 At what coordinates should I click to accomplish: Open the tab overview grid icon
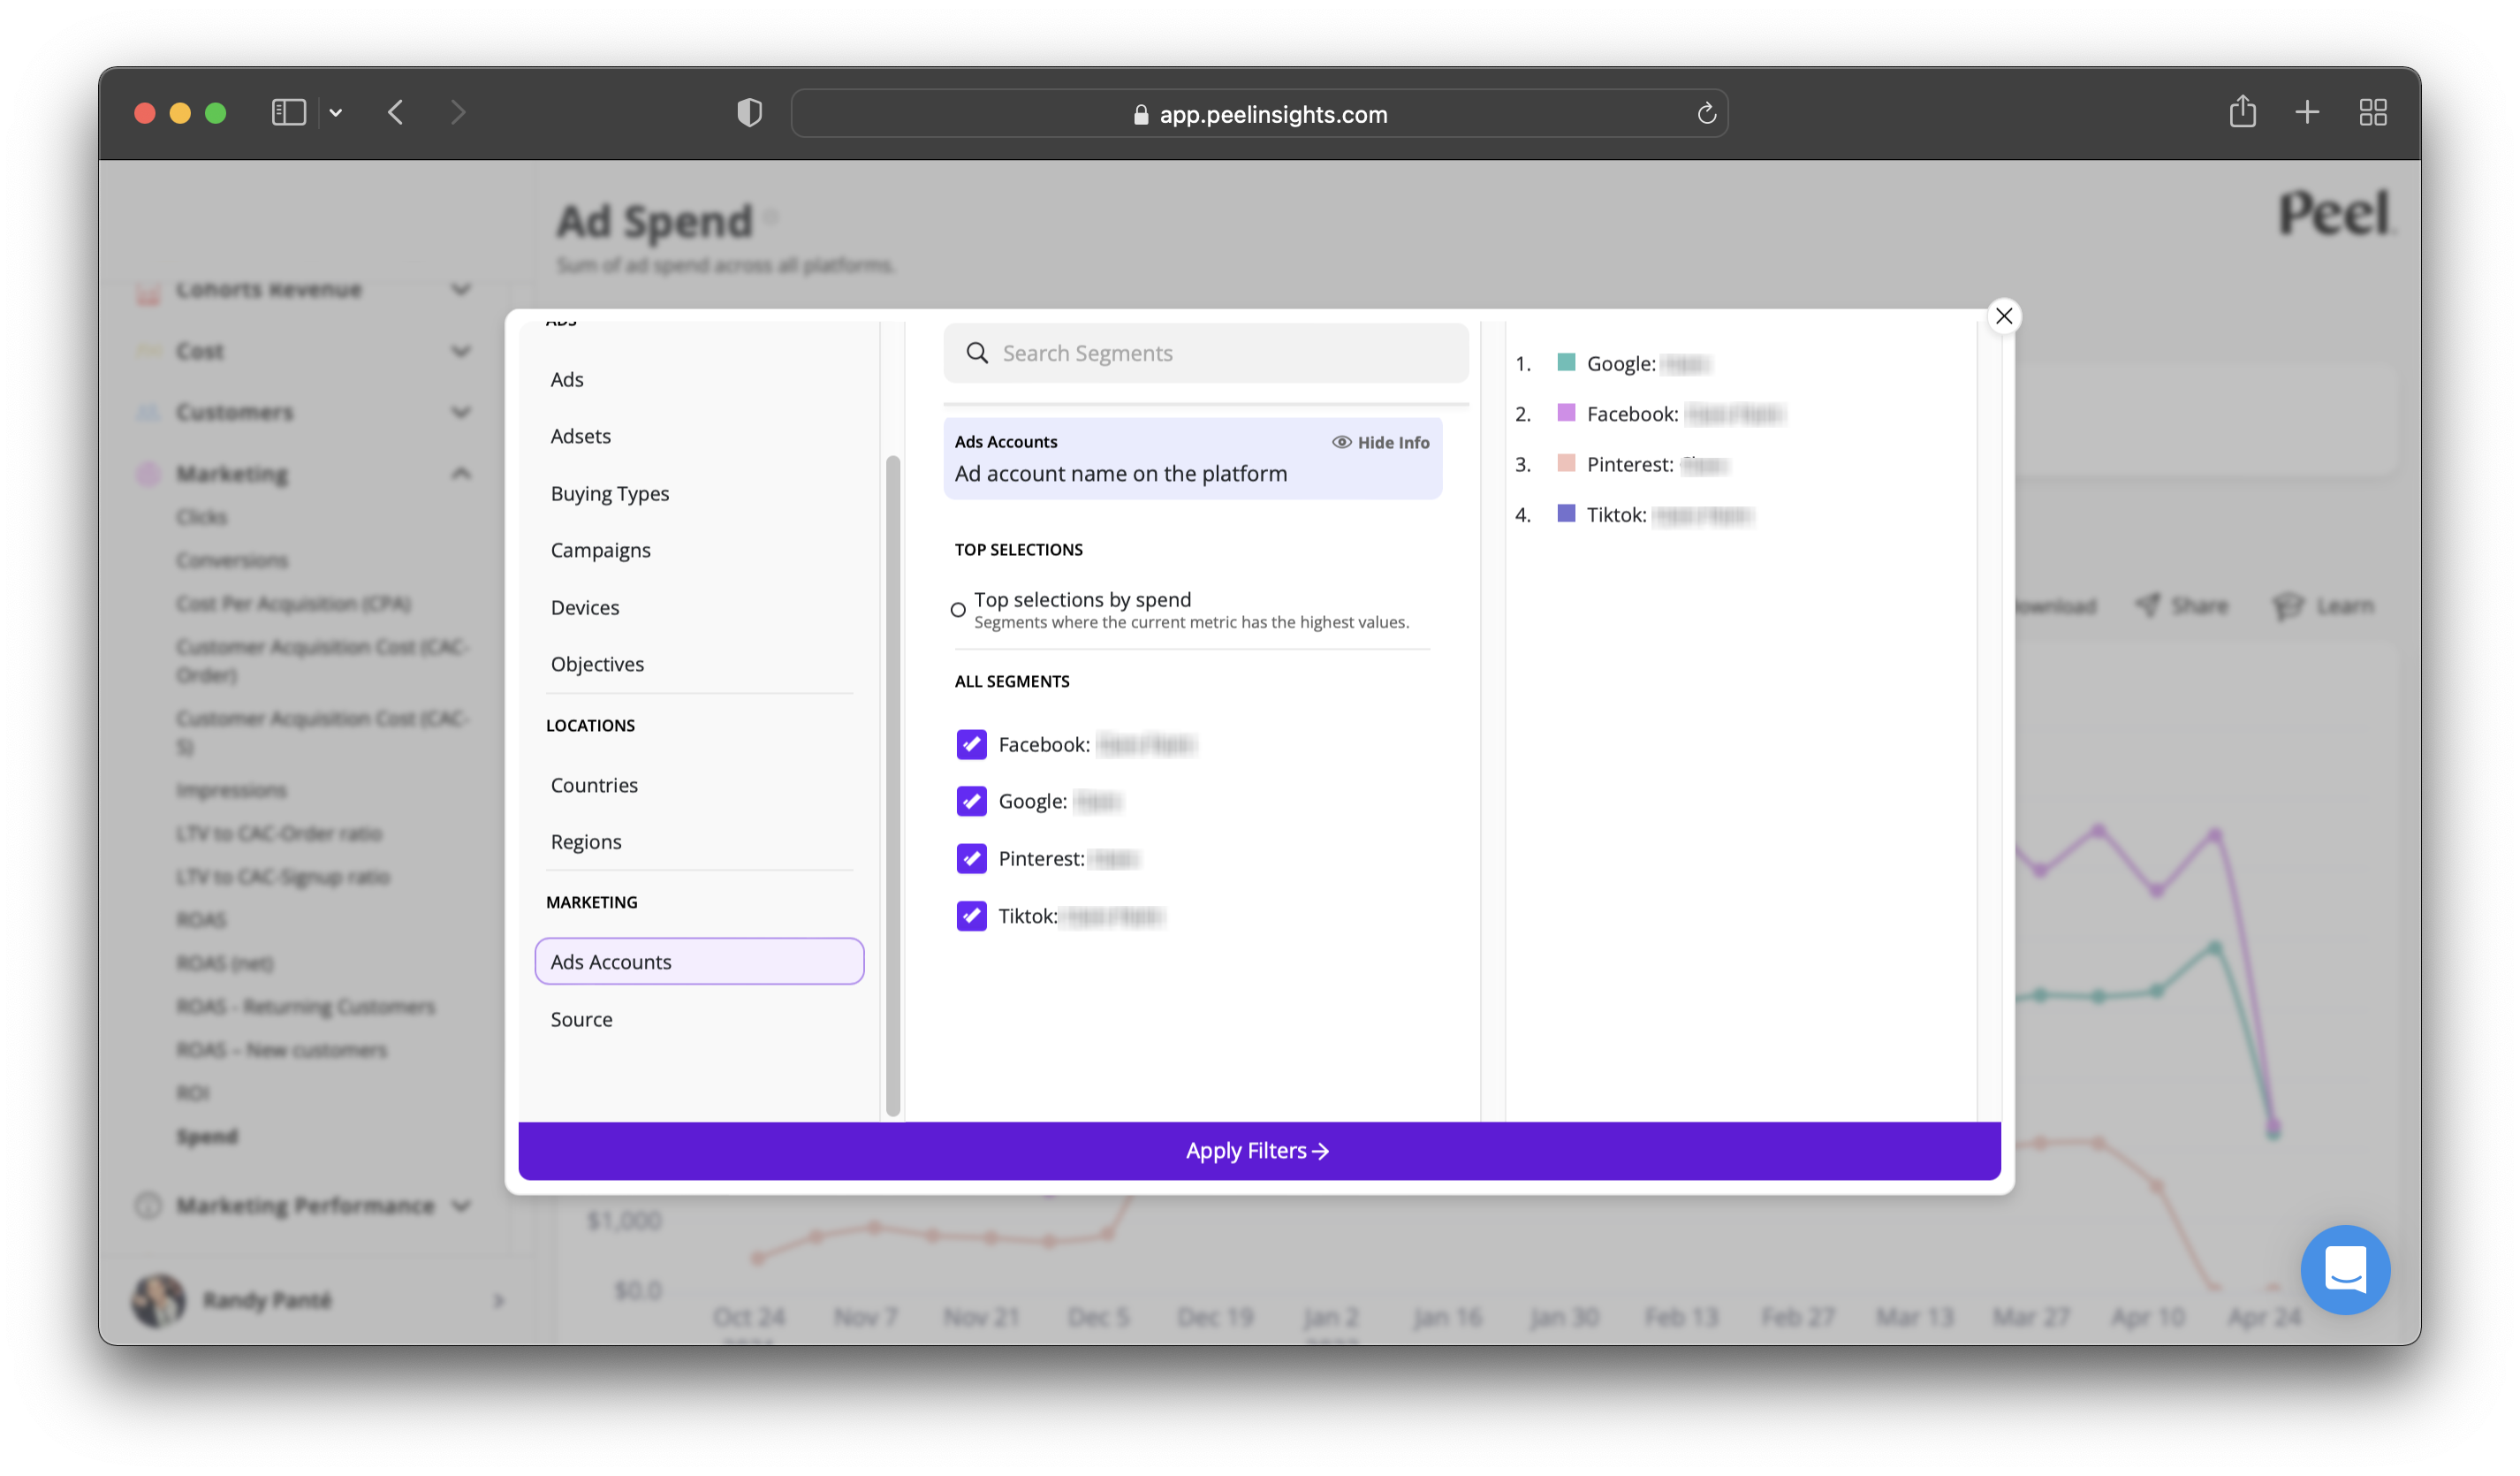[x=2372, y=112]
